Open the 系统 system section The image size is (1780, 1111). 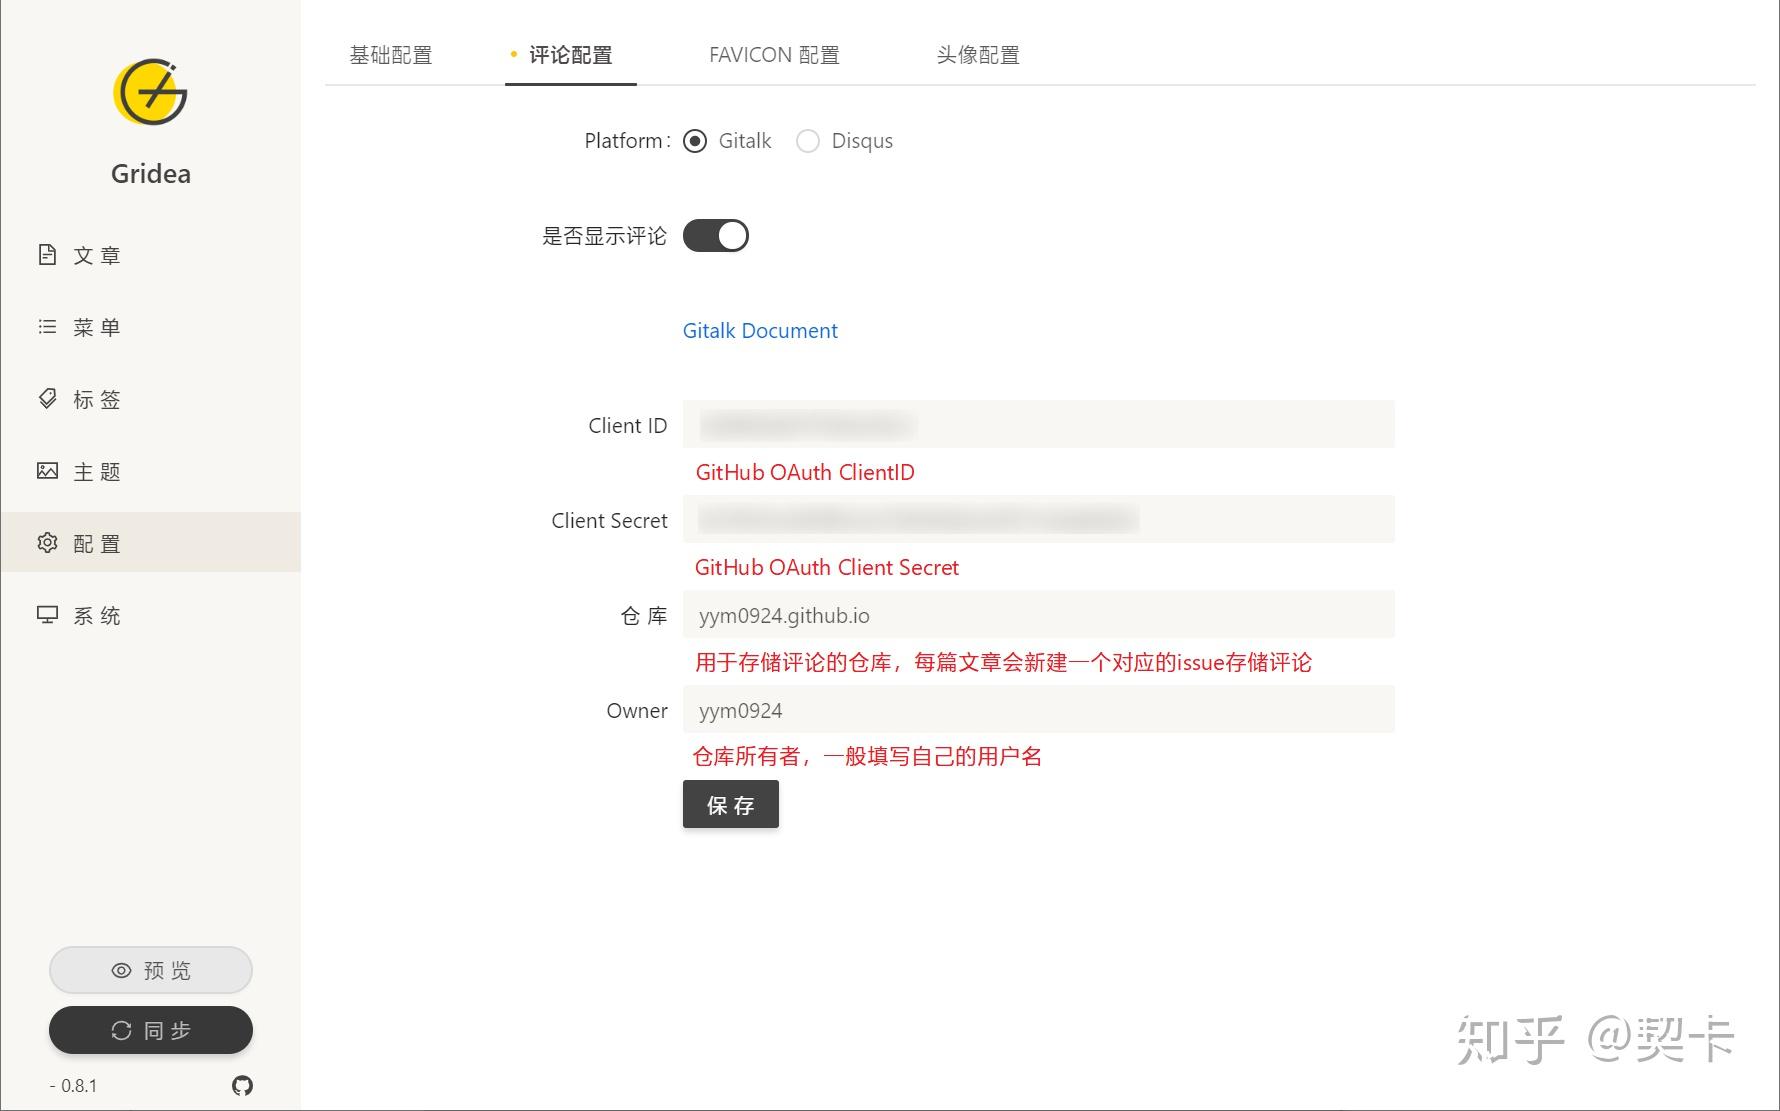[150, 615]
